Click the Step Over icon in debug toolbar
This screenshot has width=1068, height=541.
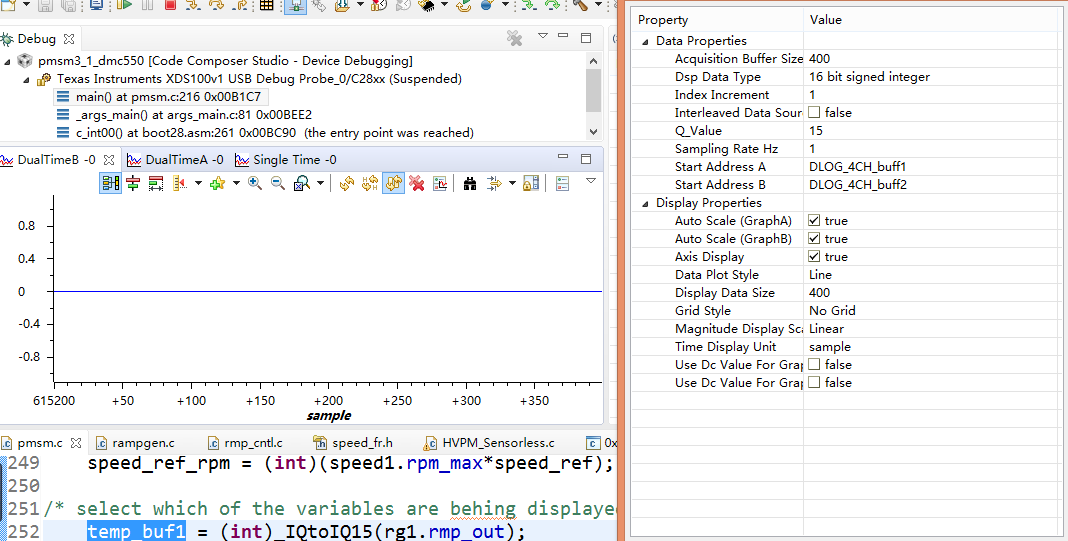tap(216, 5)
